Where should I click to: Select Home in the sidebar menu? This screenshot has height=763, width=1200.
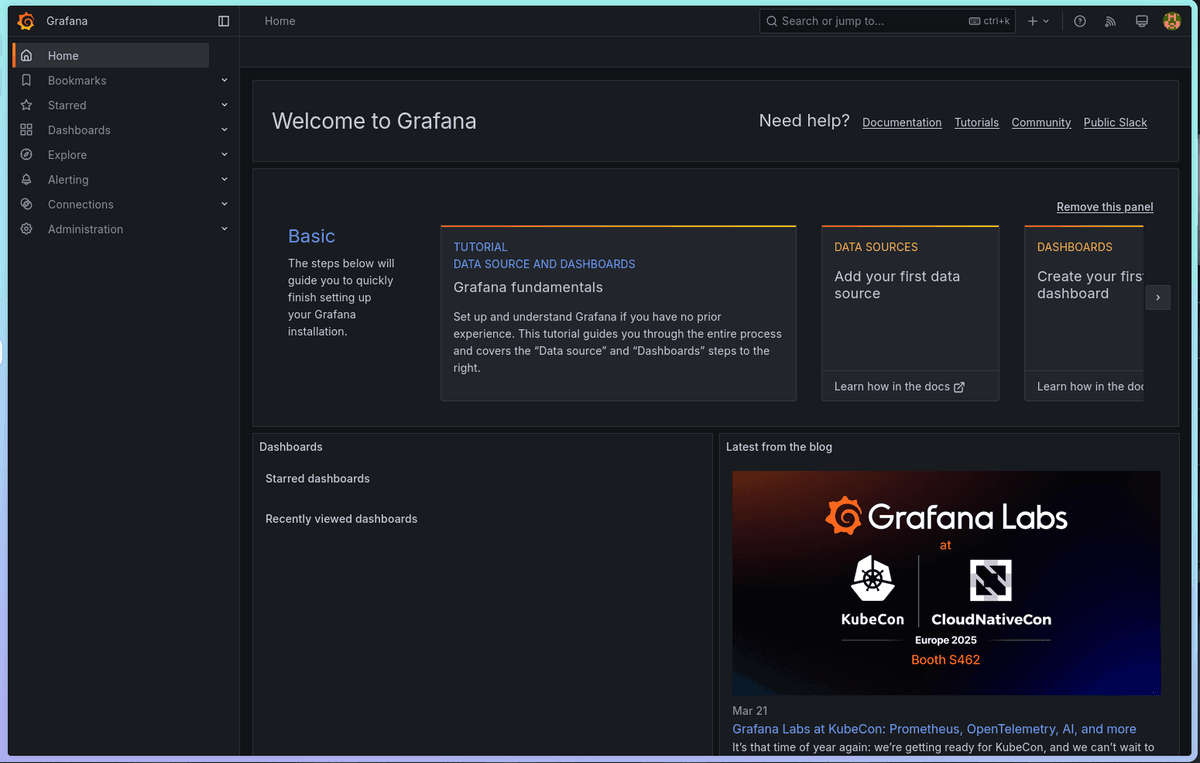111,56
